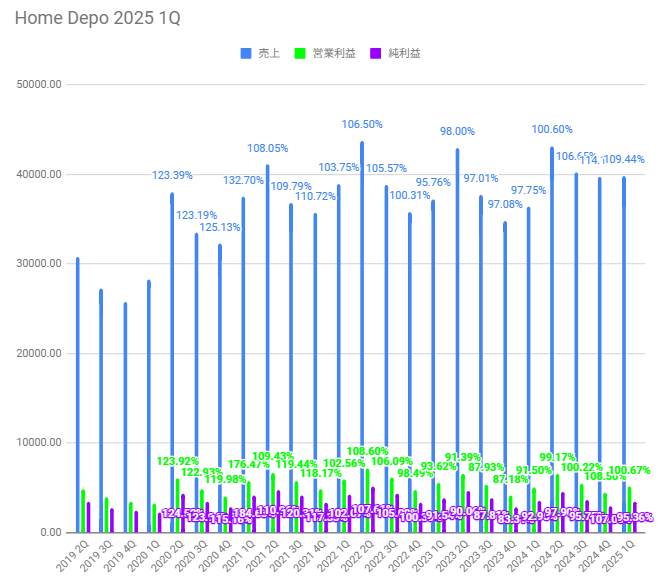Click the green 営業利益 legend swatch
The width and height of the screenshot is (661, 581).
click(x=300, y=54)
